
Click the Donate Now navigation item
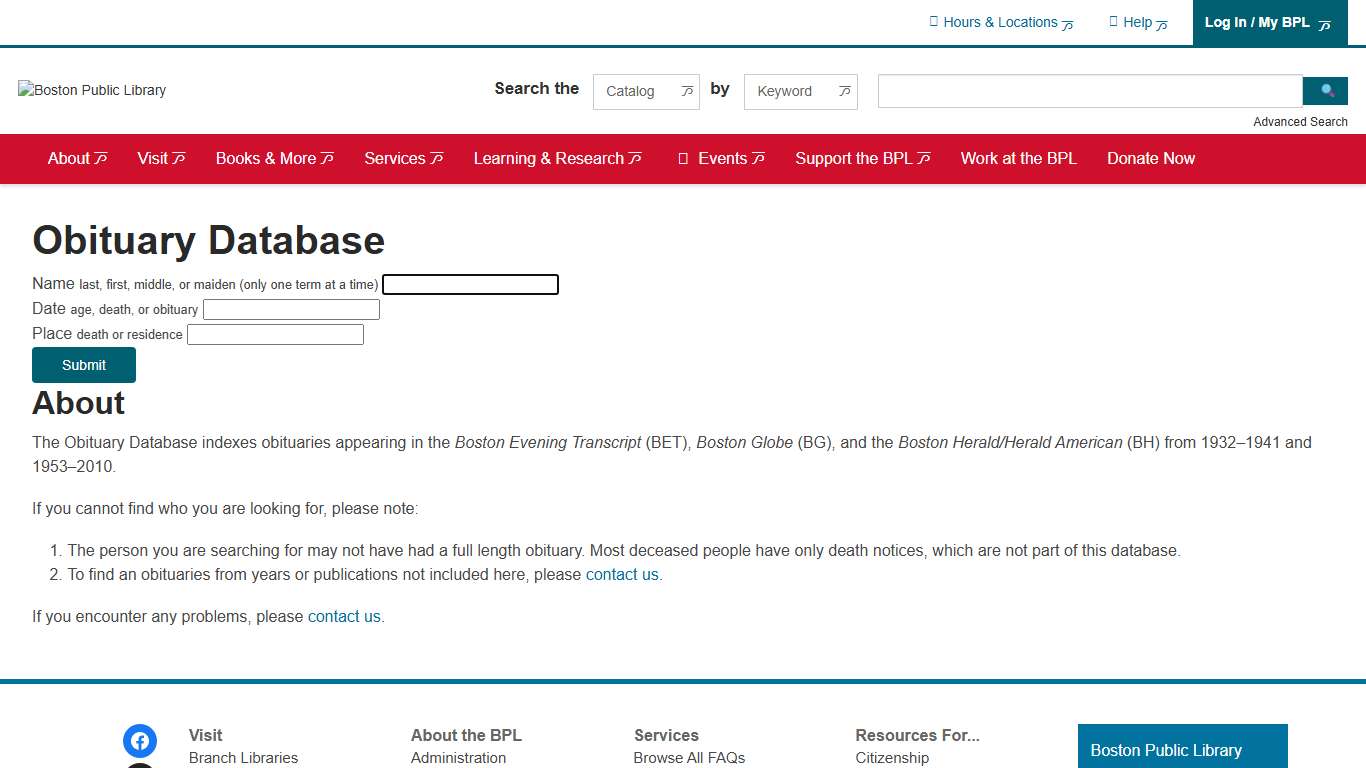point(1150,158)
